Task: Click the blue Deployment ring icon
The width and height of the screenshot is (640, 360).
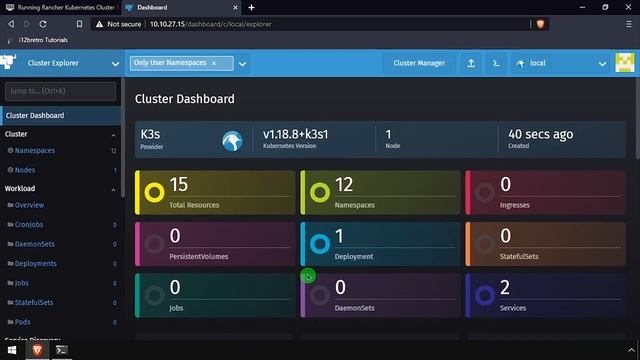Action: click(320, 244)
